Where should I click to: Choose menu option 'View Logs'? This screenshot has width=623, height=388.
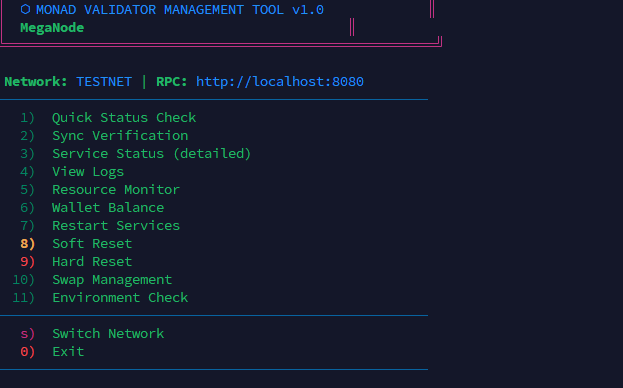[x=88, y=172]
